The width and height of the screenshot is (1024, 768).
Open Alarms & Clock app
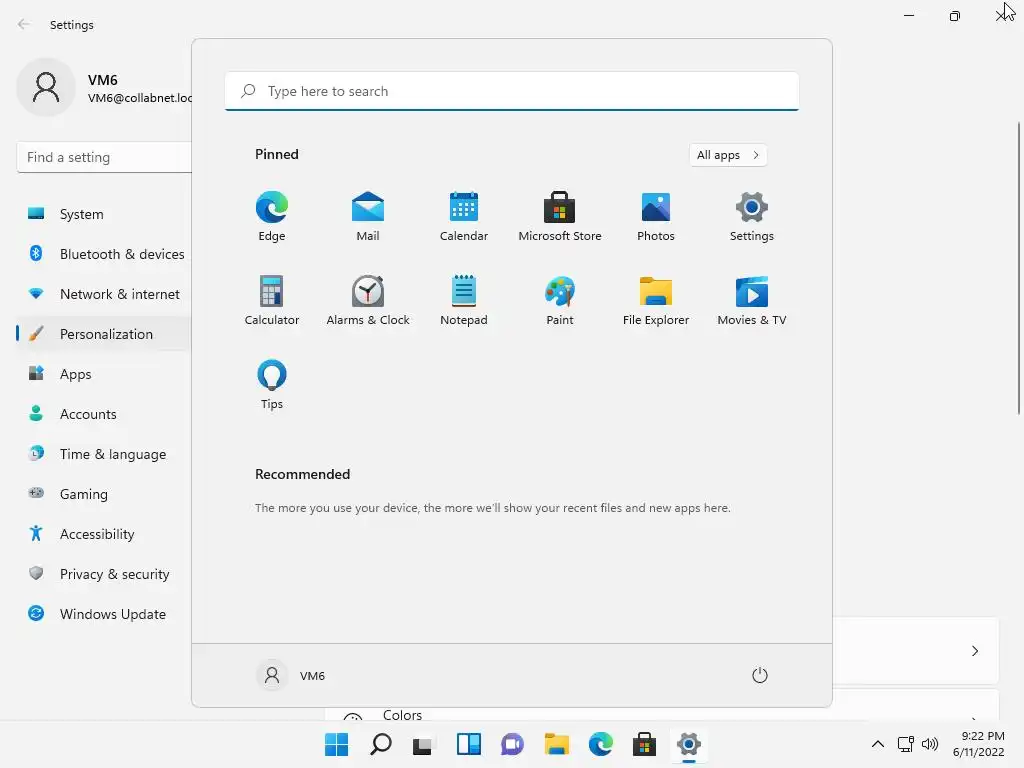tap(368, 300)
